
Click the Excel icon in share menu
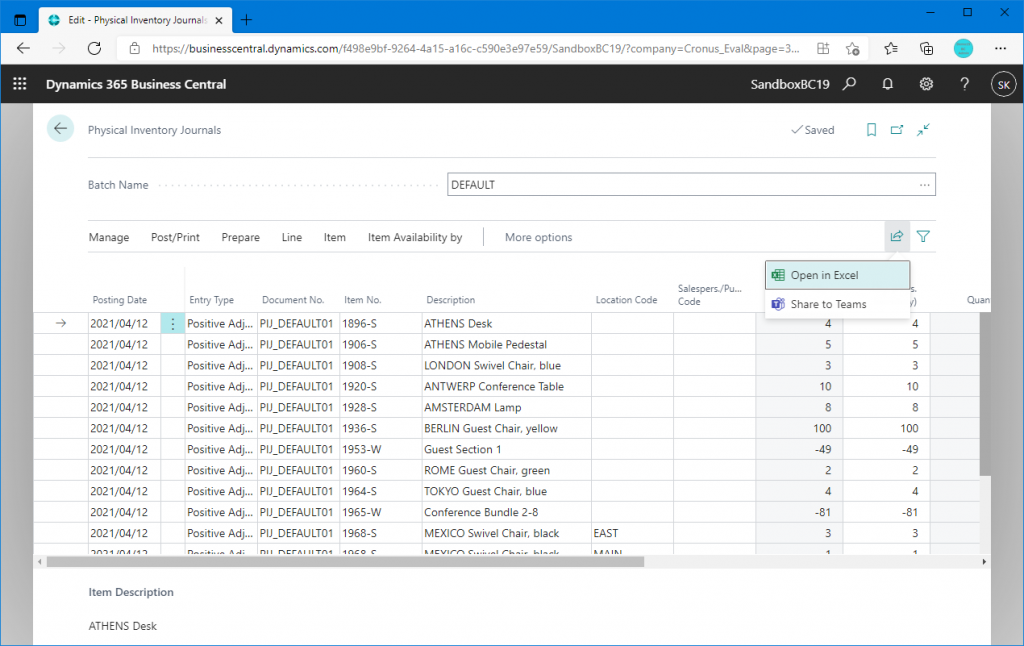pyautogui.click(x=778, y=275)
